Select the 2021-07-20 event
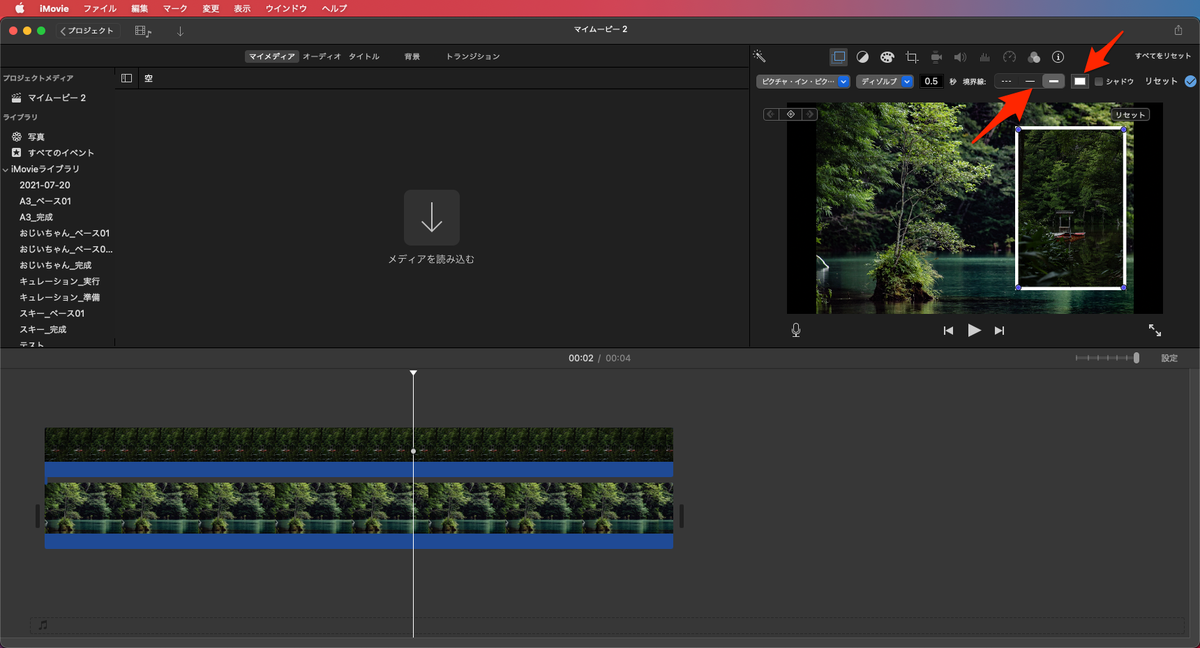This screenshot has width=1200, height=648. click(45, 185)
